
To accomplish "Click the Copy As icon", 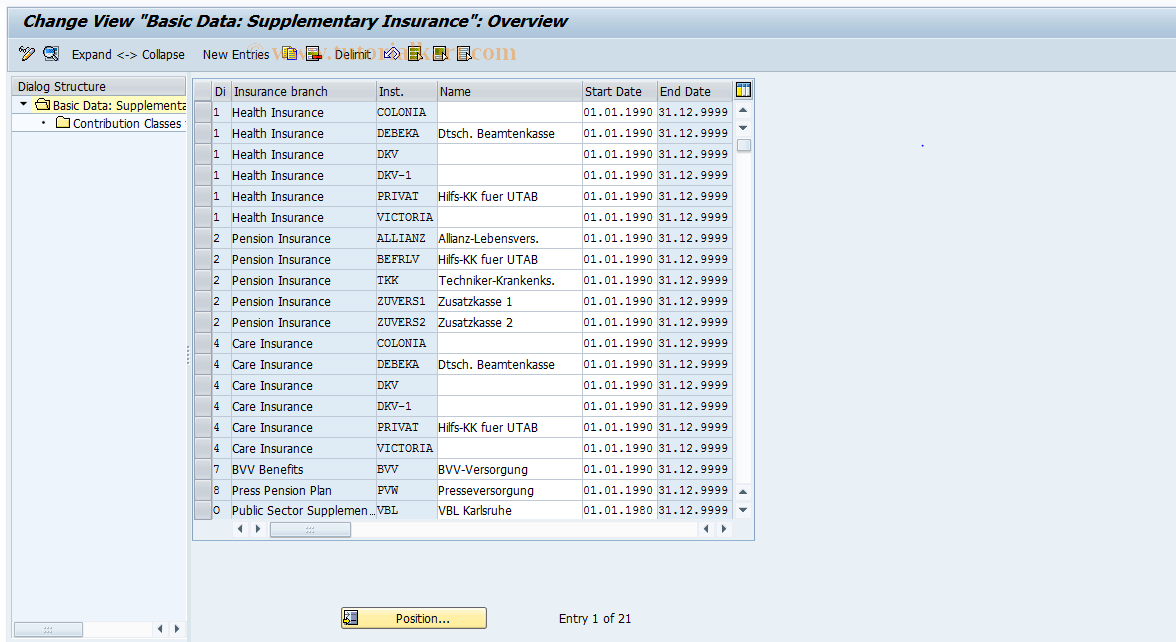I will pos(290,53).
